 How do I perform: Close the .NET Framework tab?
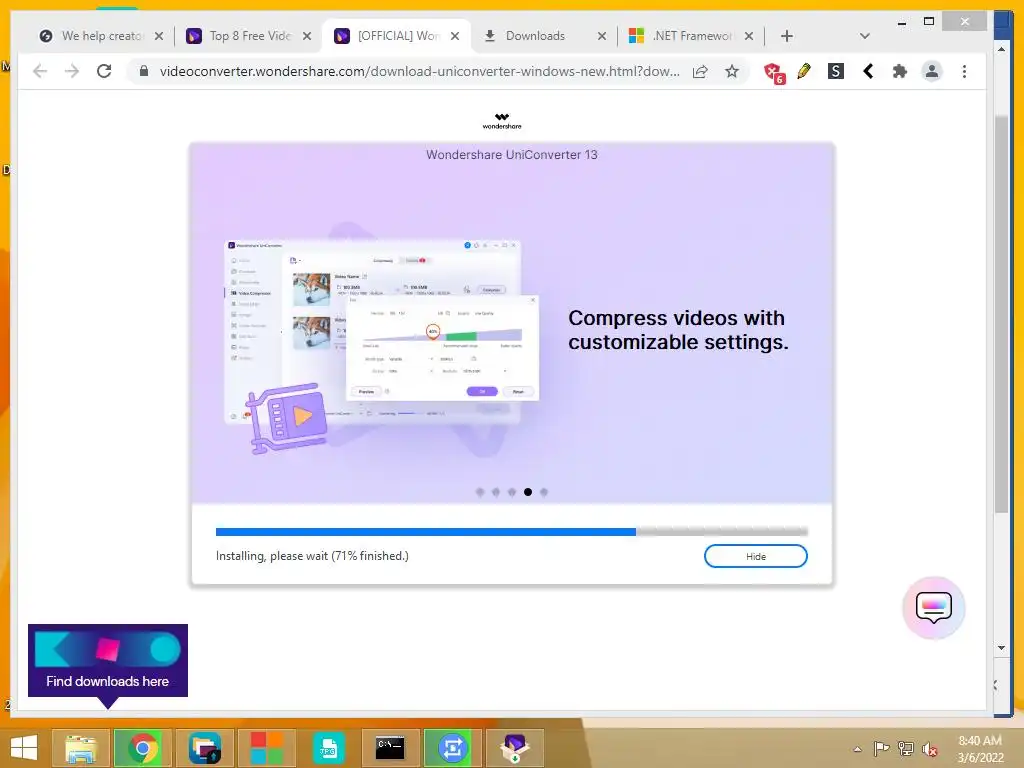[749, 36]
